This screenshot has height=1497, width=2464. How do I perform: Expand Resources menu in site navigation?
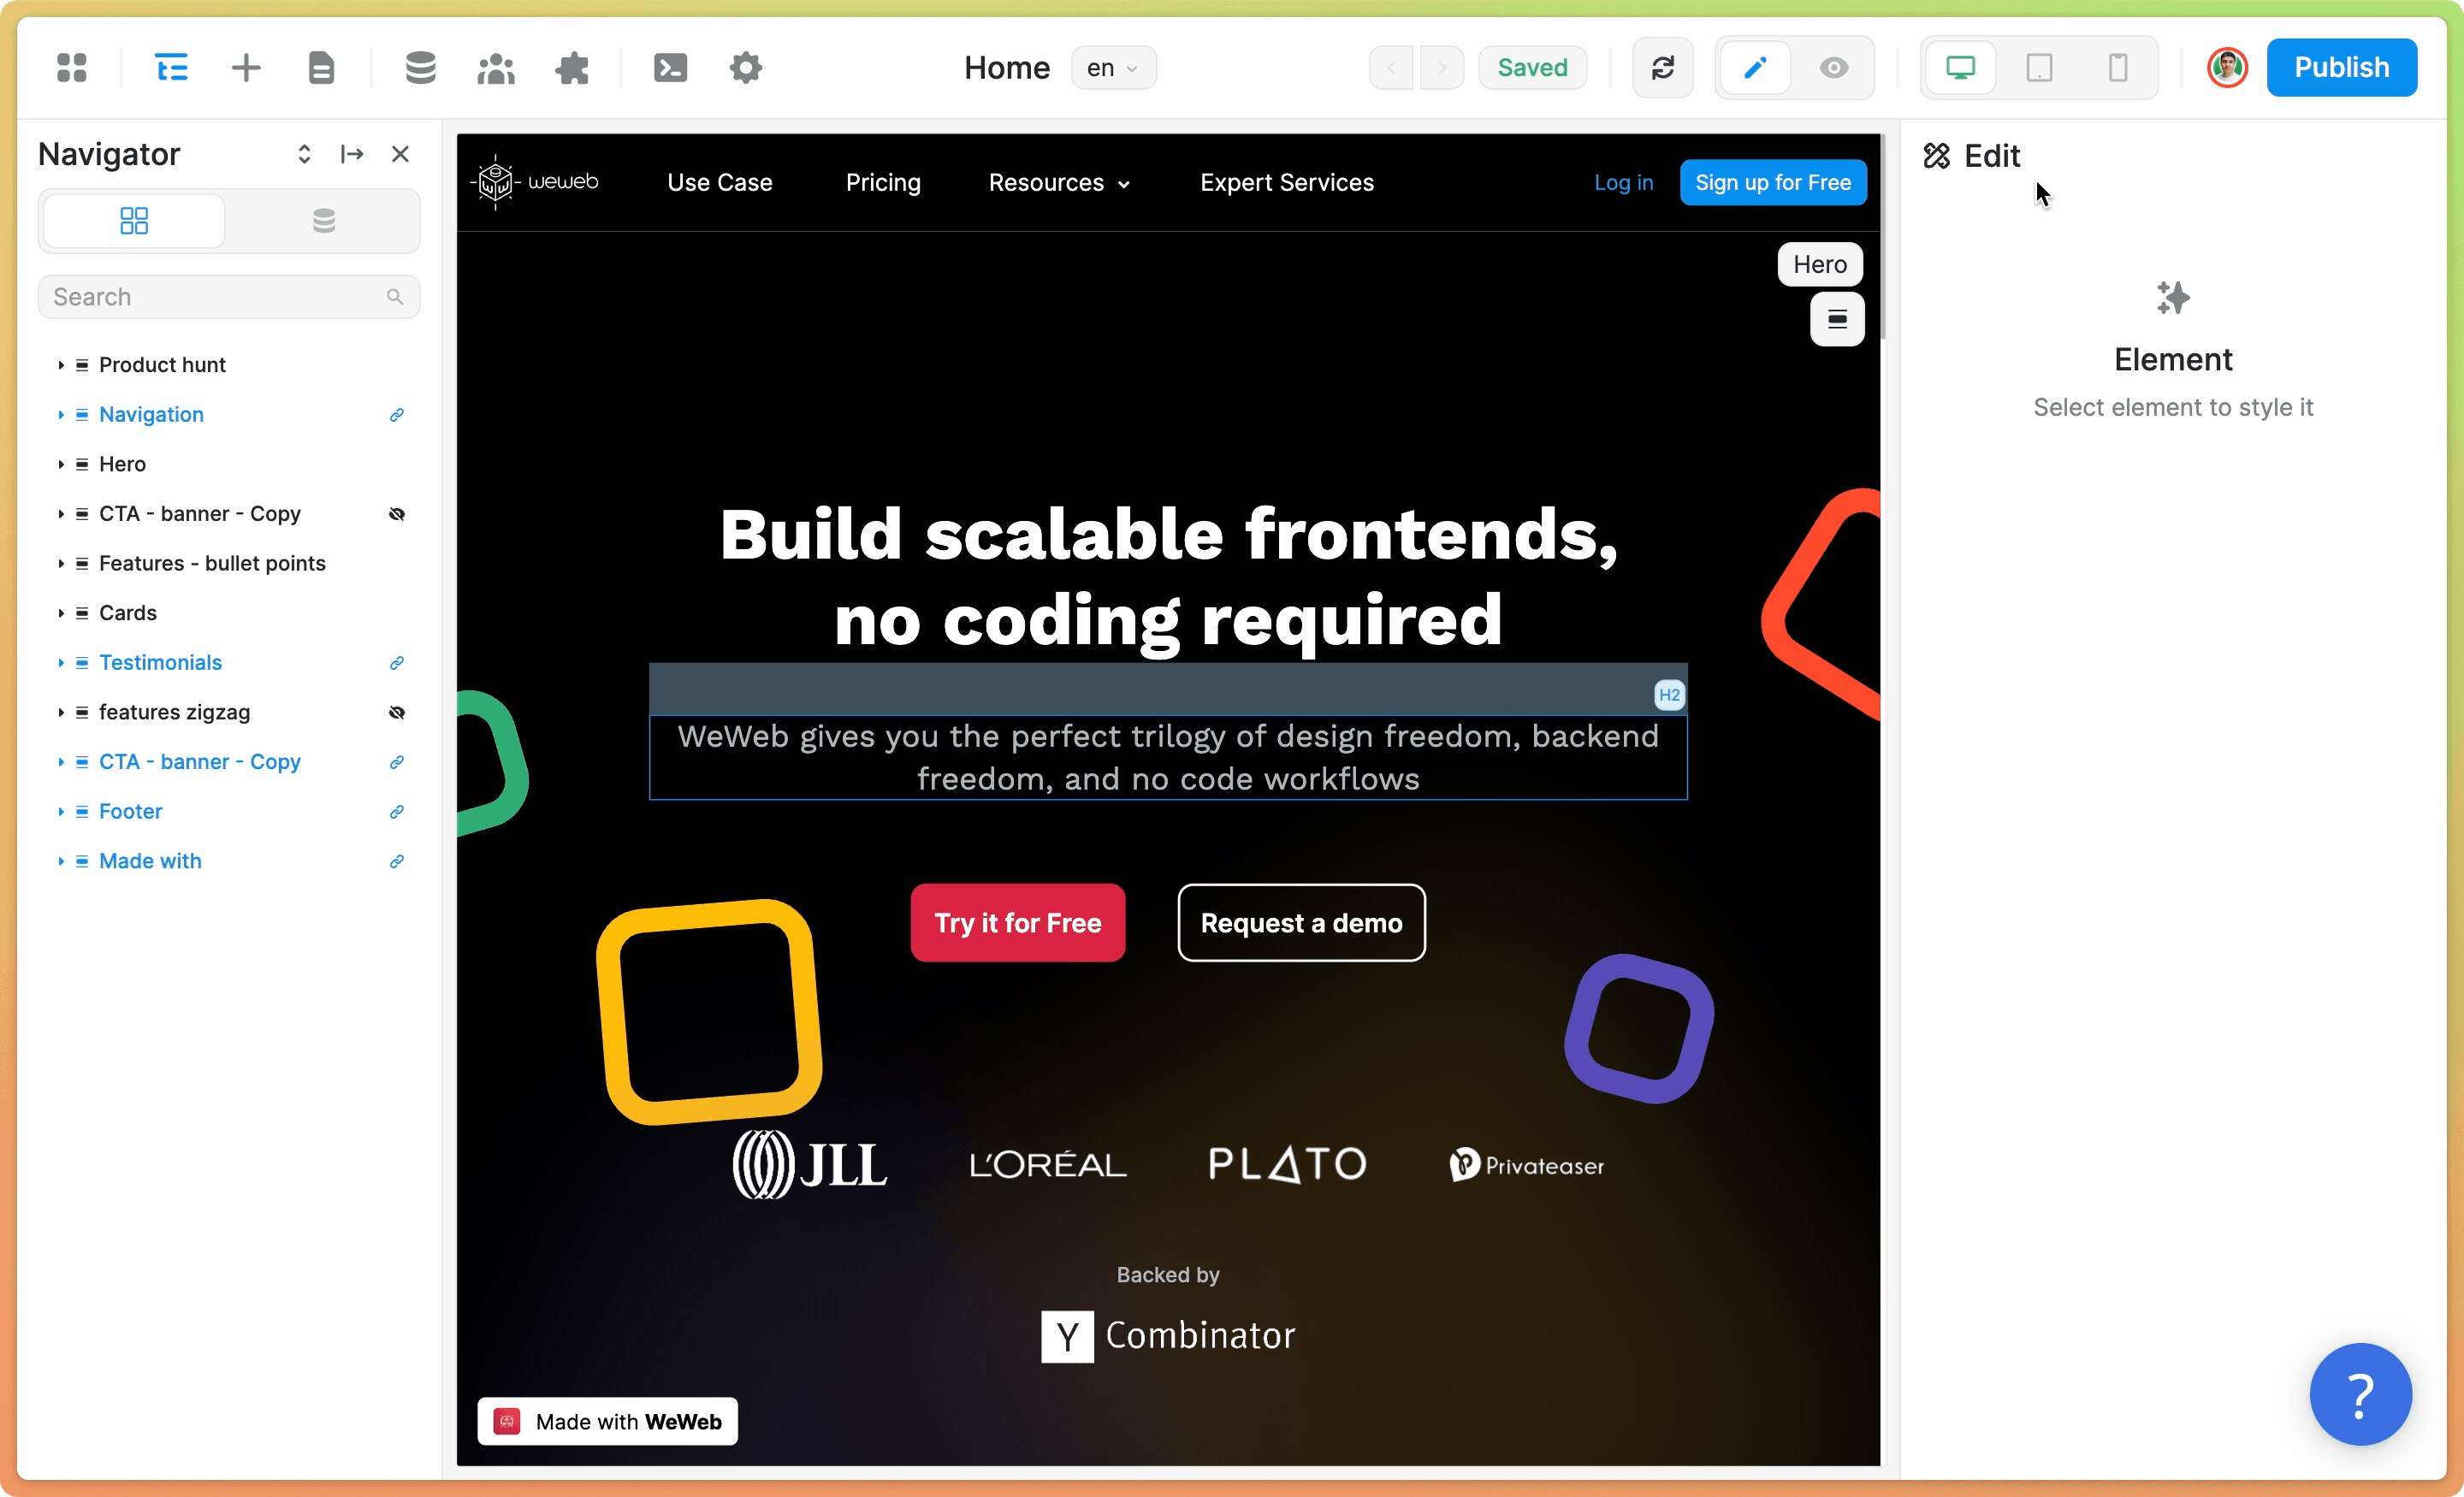(1059, 183)
